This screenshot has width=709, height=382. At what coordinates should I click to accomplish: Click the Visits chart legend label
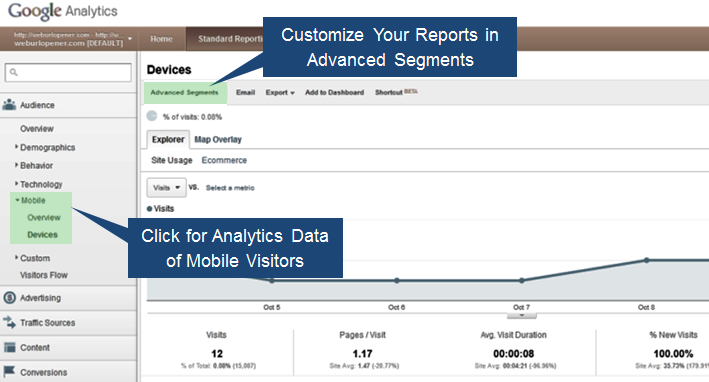(164, 208)
